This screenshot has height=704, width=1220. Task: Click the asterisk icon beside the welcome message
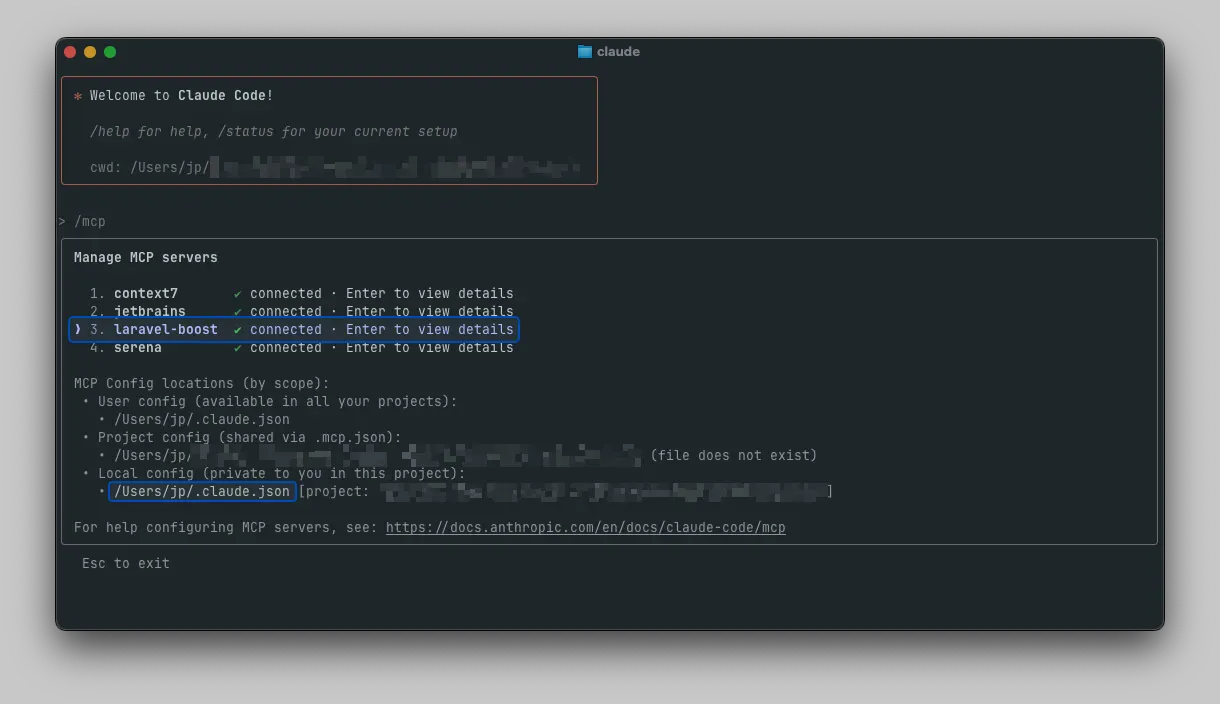point(77,95)
